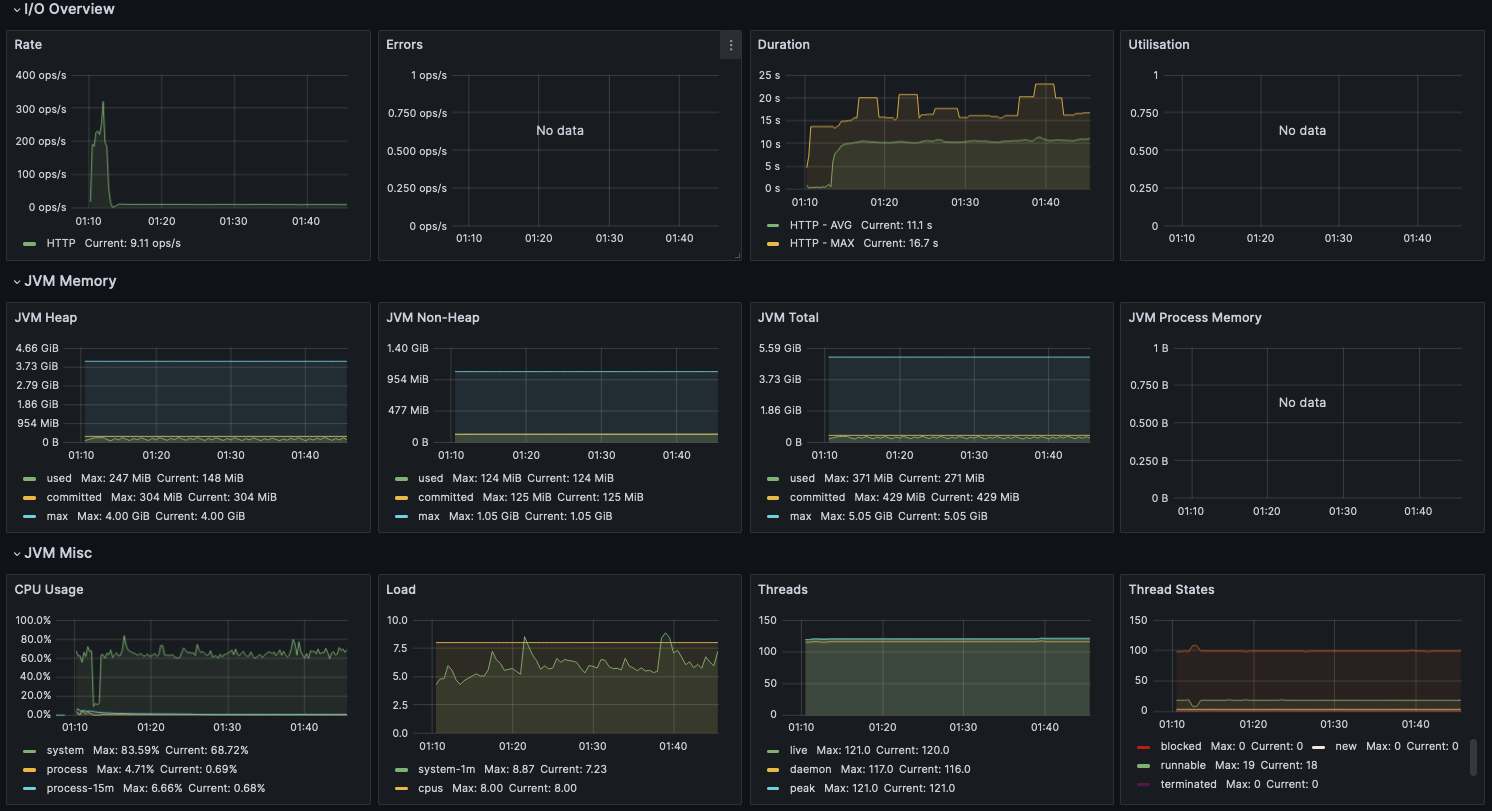Toggle the HTTP series in Rate legend
Screen dimensions: 1492x811
60,243
